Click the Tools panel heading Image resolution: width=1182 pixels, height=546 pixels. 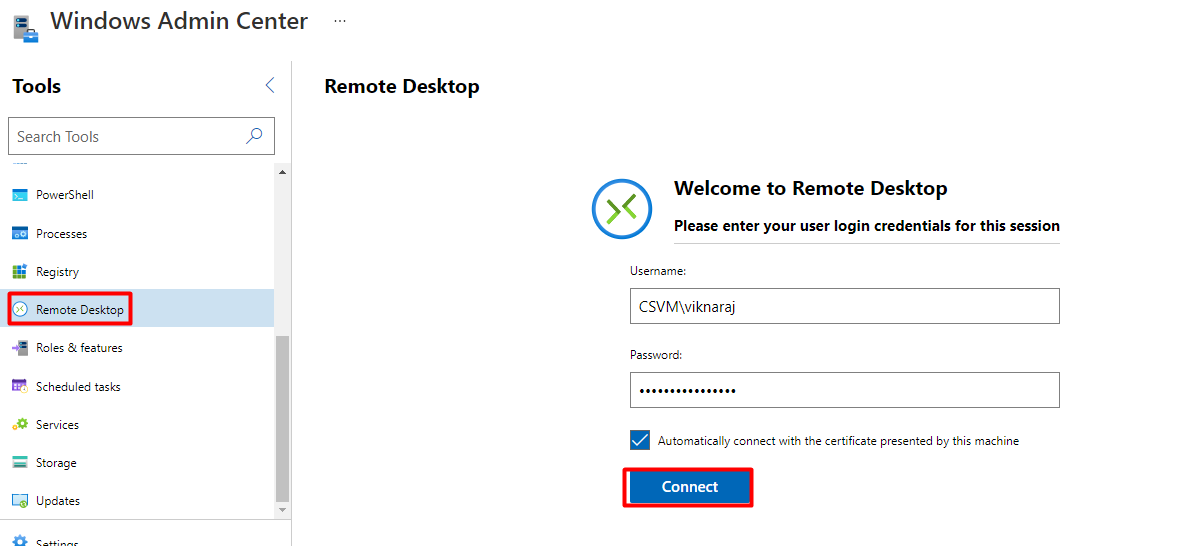click(x=37, y=86)
